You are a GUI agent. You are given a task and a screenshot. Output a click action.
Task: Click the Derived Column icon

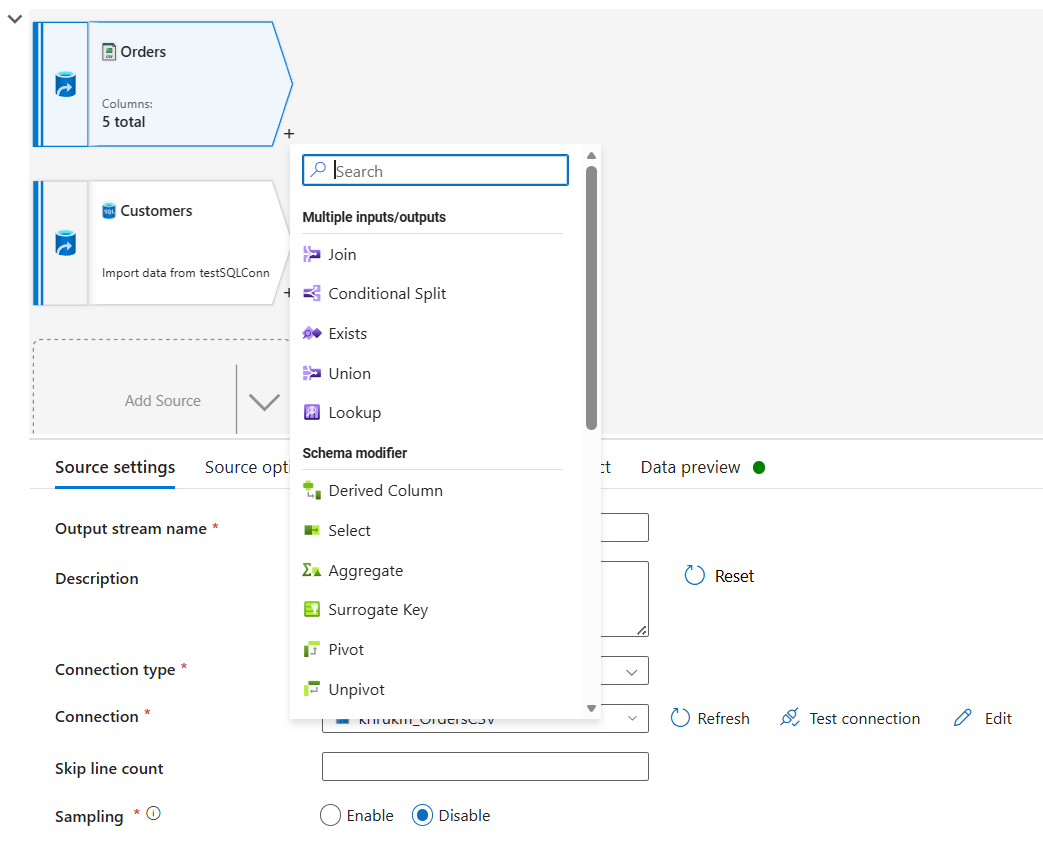point(311,490)
